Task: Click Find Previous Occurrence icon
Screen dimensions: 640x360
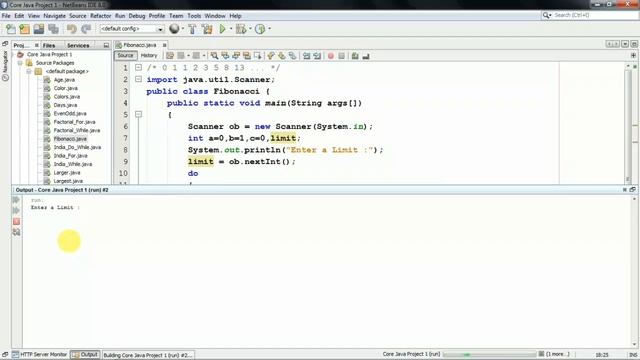Action: [225, 56]
